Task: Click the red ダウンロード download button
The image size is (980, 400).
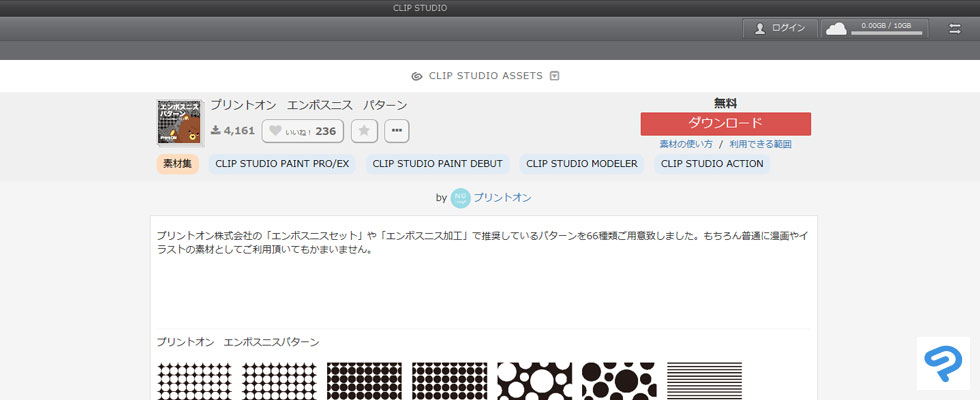Action: pyautogui.click(x=726, y=124)
